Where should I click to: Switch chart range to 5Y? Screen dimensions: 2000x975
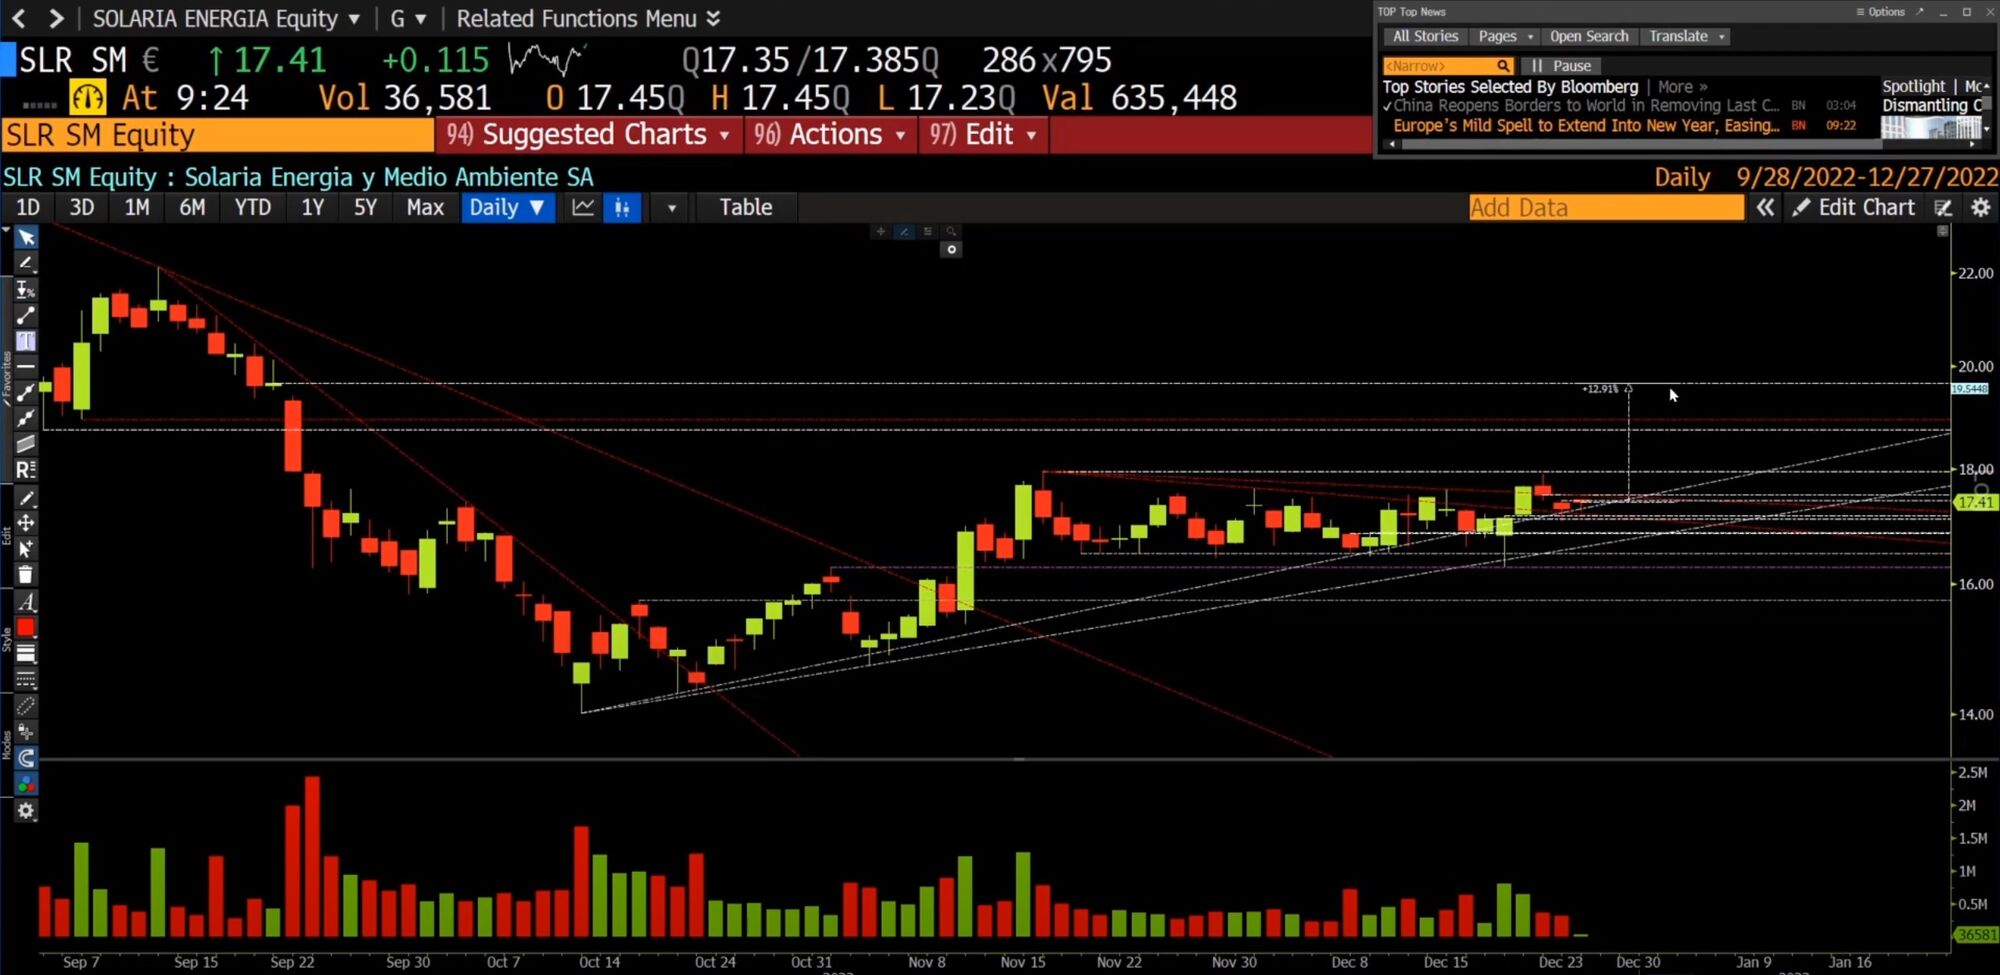coord(366,207)
